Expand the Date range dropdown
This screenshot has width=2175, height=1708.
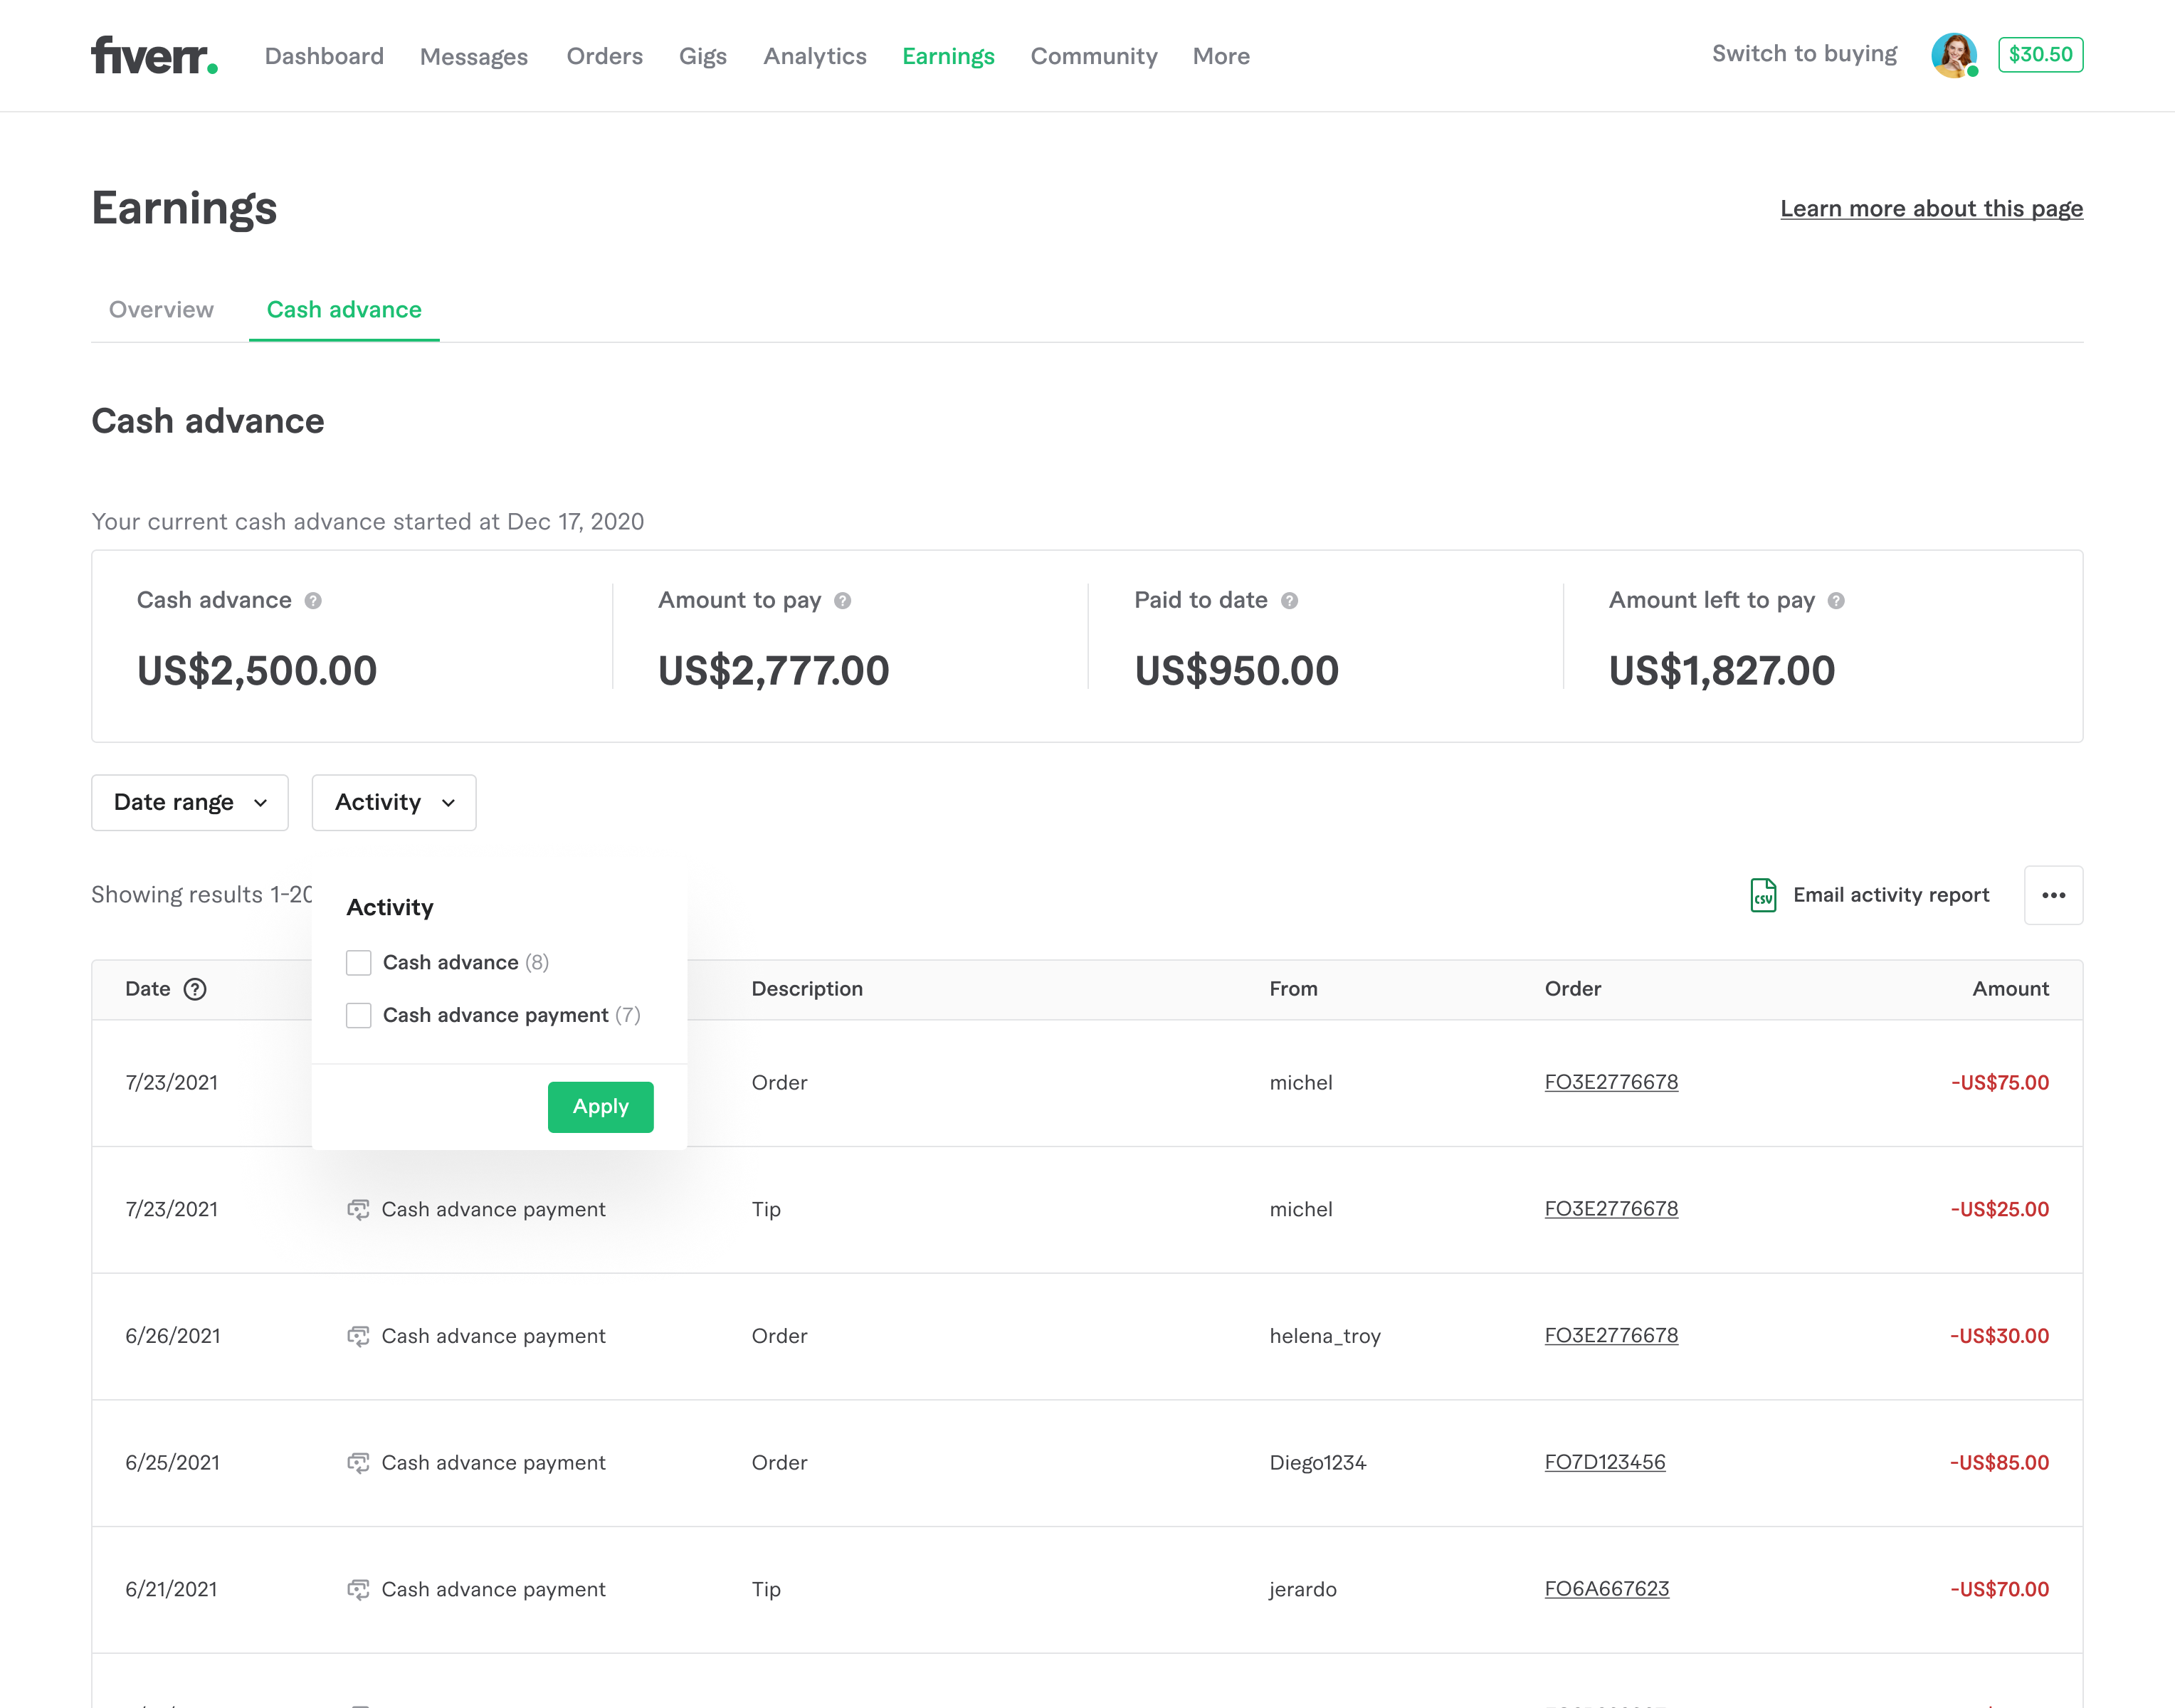[190, 802]
